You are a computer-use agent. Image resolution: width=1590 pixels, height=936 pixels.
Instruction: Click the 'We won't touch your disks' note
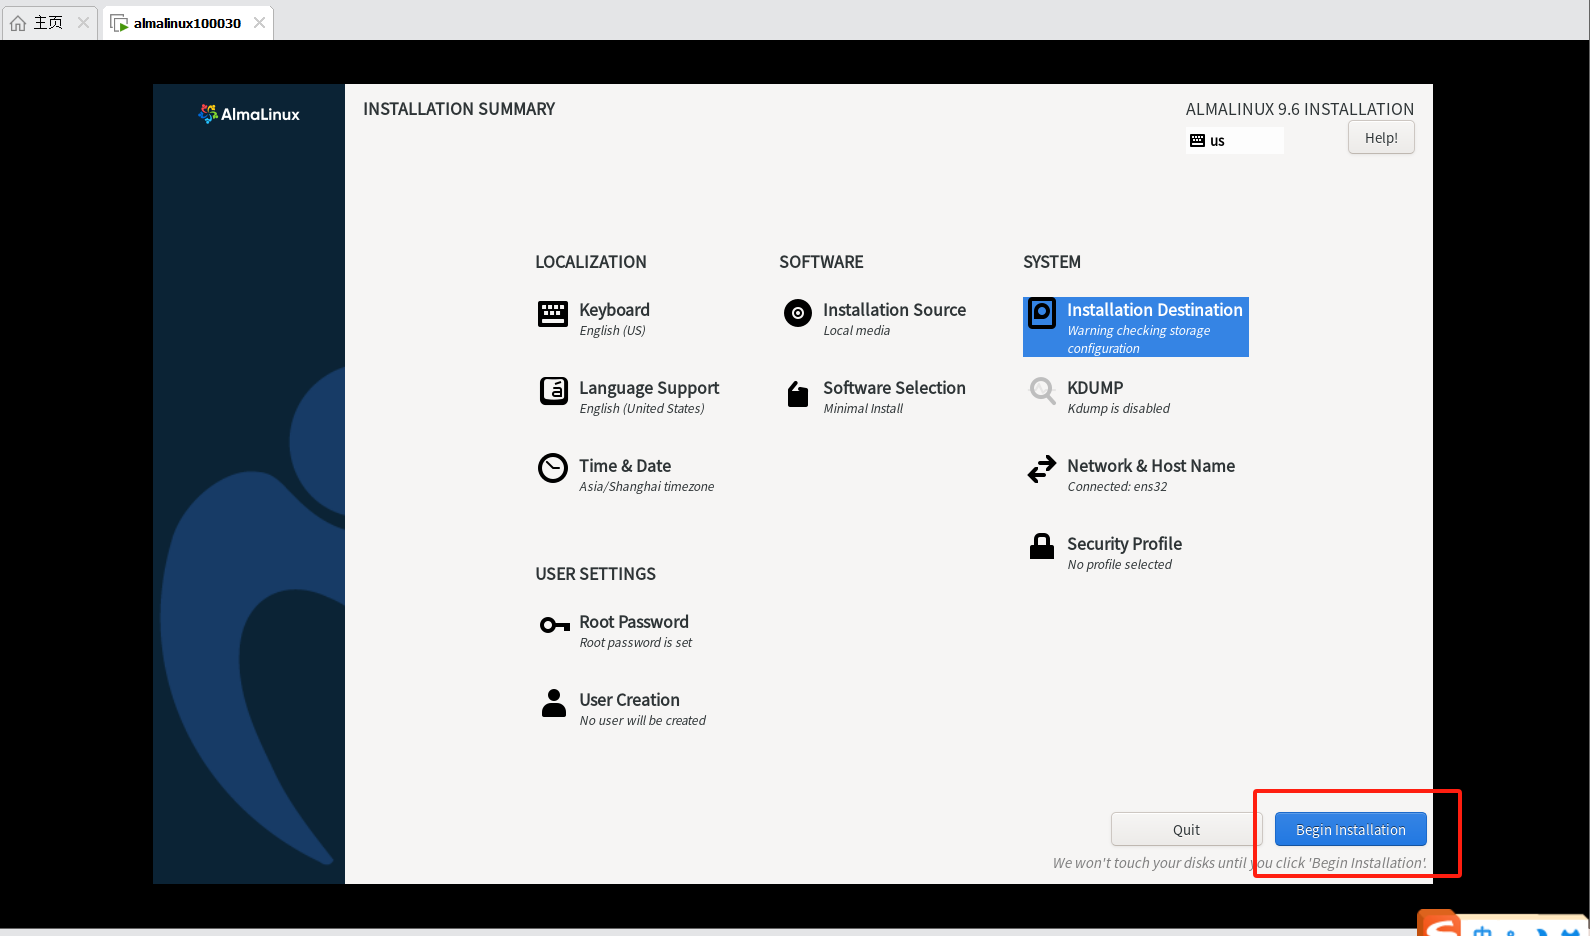(x=1239, y=863)
